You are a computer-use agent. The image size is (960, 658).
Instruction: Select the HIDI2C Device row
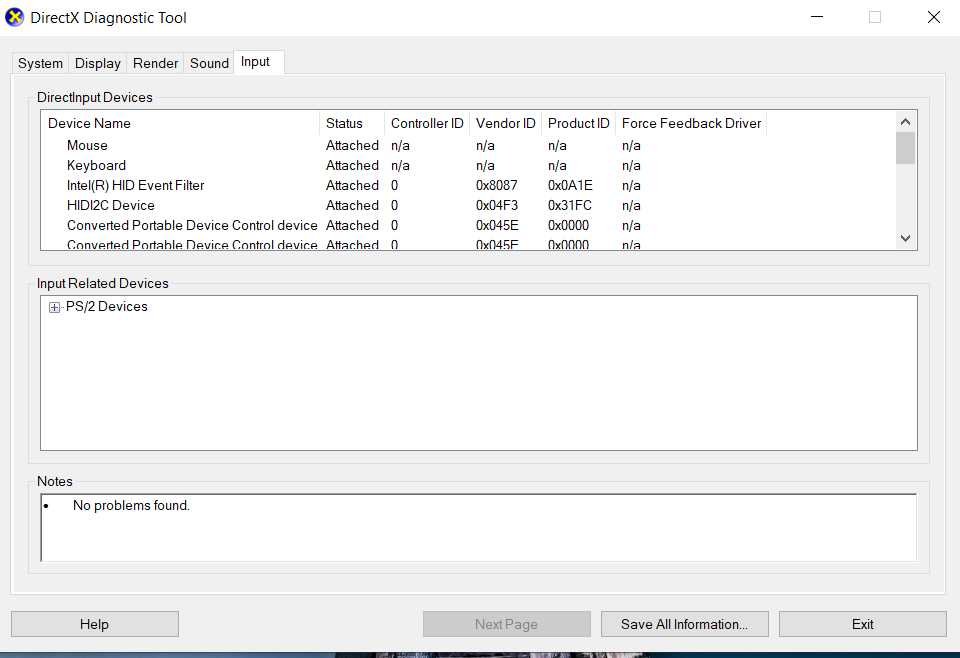tap(110, 206)
